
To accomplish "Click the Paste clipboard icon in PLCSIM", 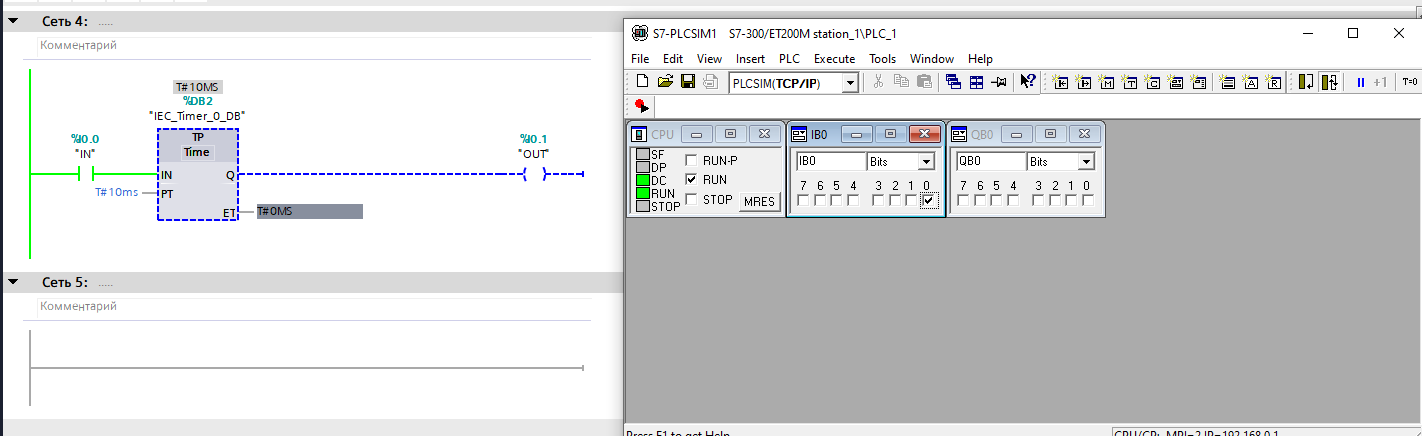I will click(x=924, y=82).
